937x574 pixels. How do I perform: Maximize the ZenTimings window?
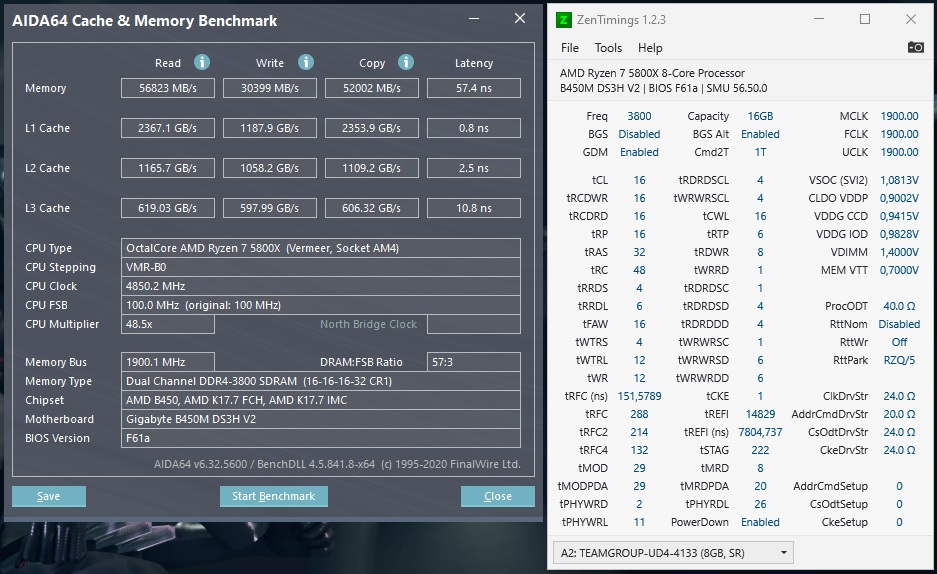(x=865, y=19)
